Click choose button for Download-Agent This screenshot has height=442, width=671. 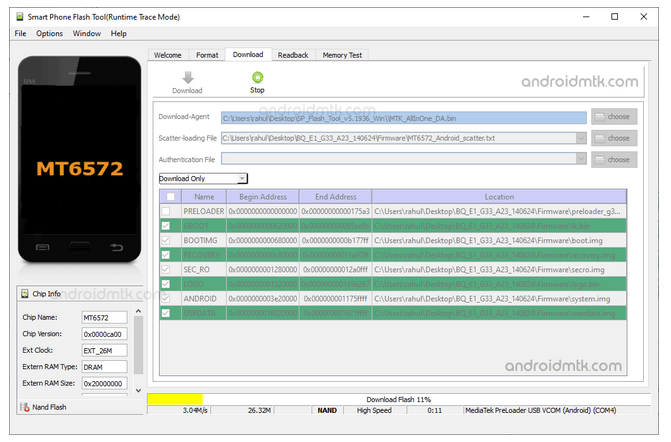[614, 116]
